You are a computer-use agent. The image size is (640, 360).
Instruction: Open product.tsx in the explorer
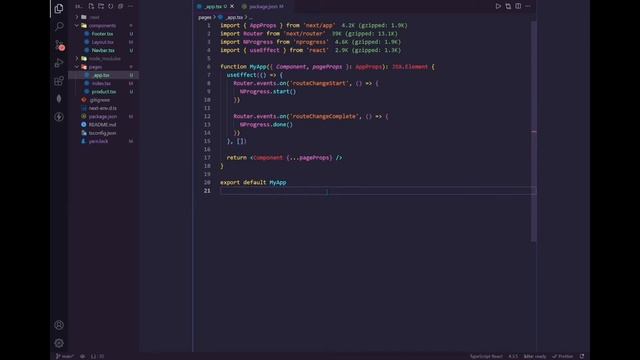[x=104, y=91]
